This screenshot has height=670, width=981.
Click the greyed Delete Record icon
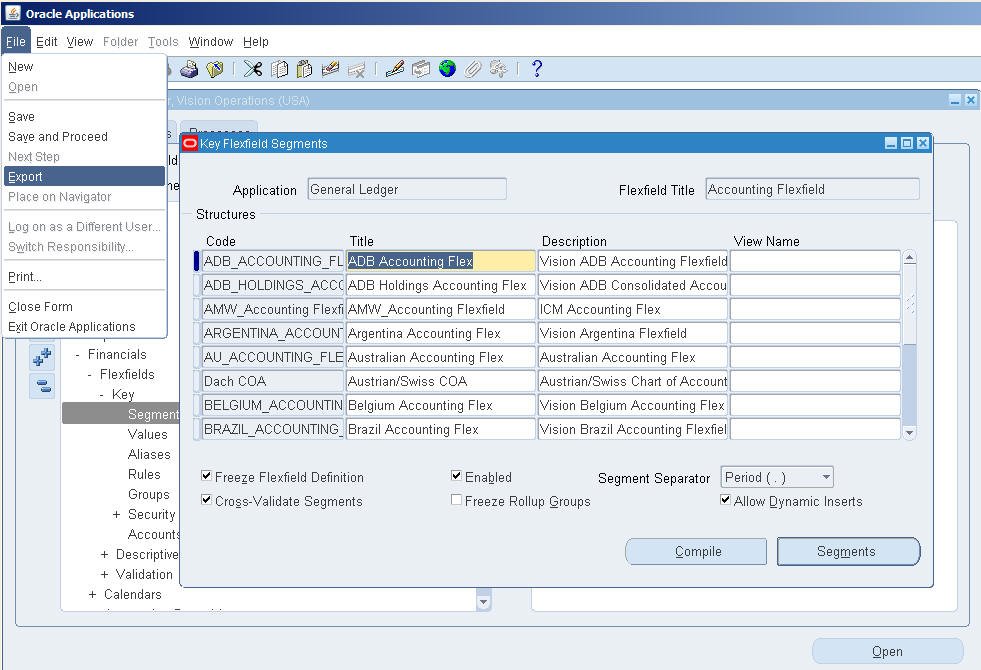point(356,69)
